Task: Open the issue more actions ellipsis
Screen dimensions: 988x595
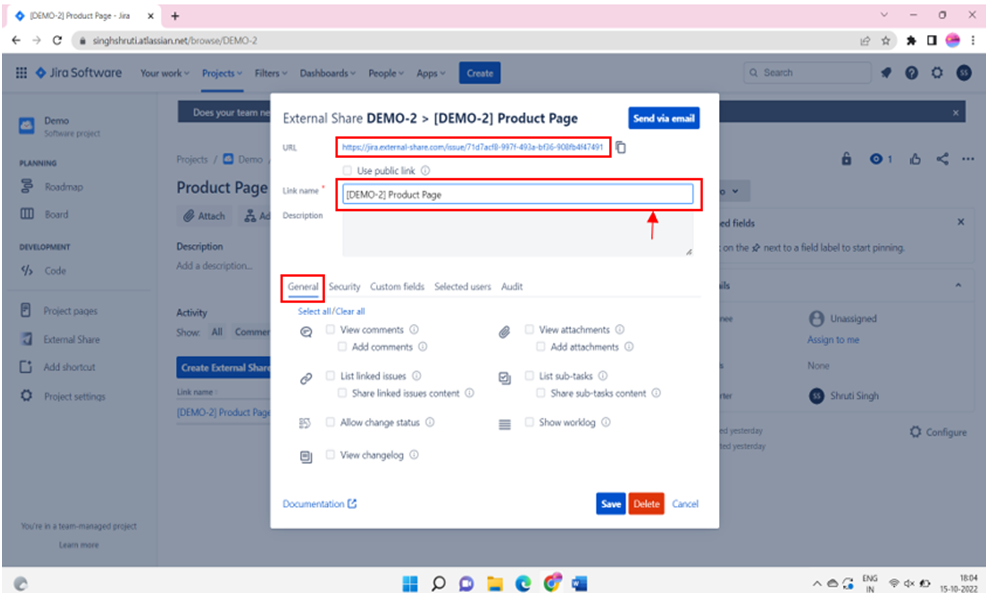Action: [968, 159]
